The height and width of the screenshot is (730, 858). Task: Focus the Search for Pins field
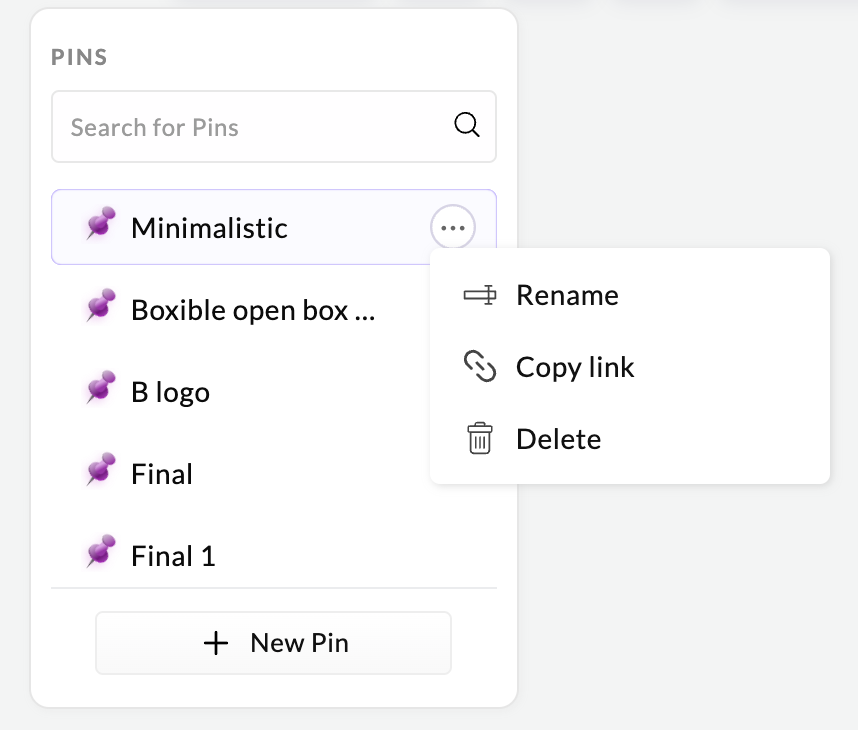coord(274,126)
